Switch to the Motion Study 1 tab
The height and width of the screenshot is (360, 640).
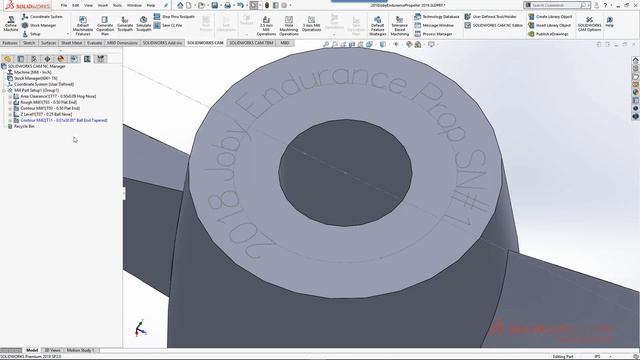tap(80, 350)
